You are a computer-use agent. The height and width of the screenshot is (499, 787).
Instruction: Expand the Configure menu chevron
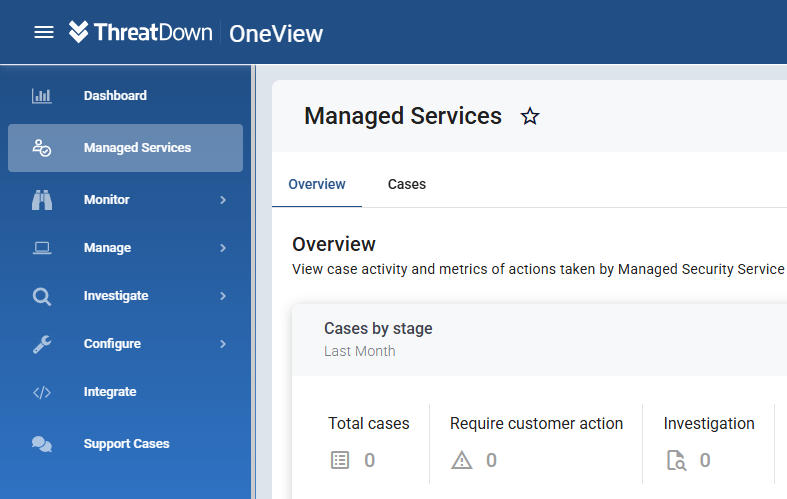(223, 344)
